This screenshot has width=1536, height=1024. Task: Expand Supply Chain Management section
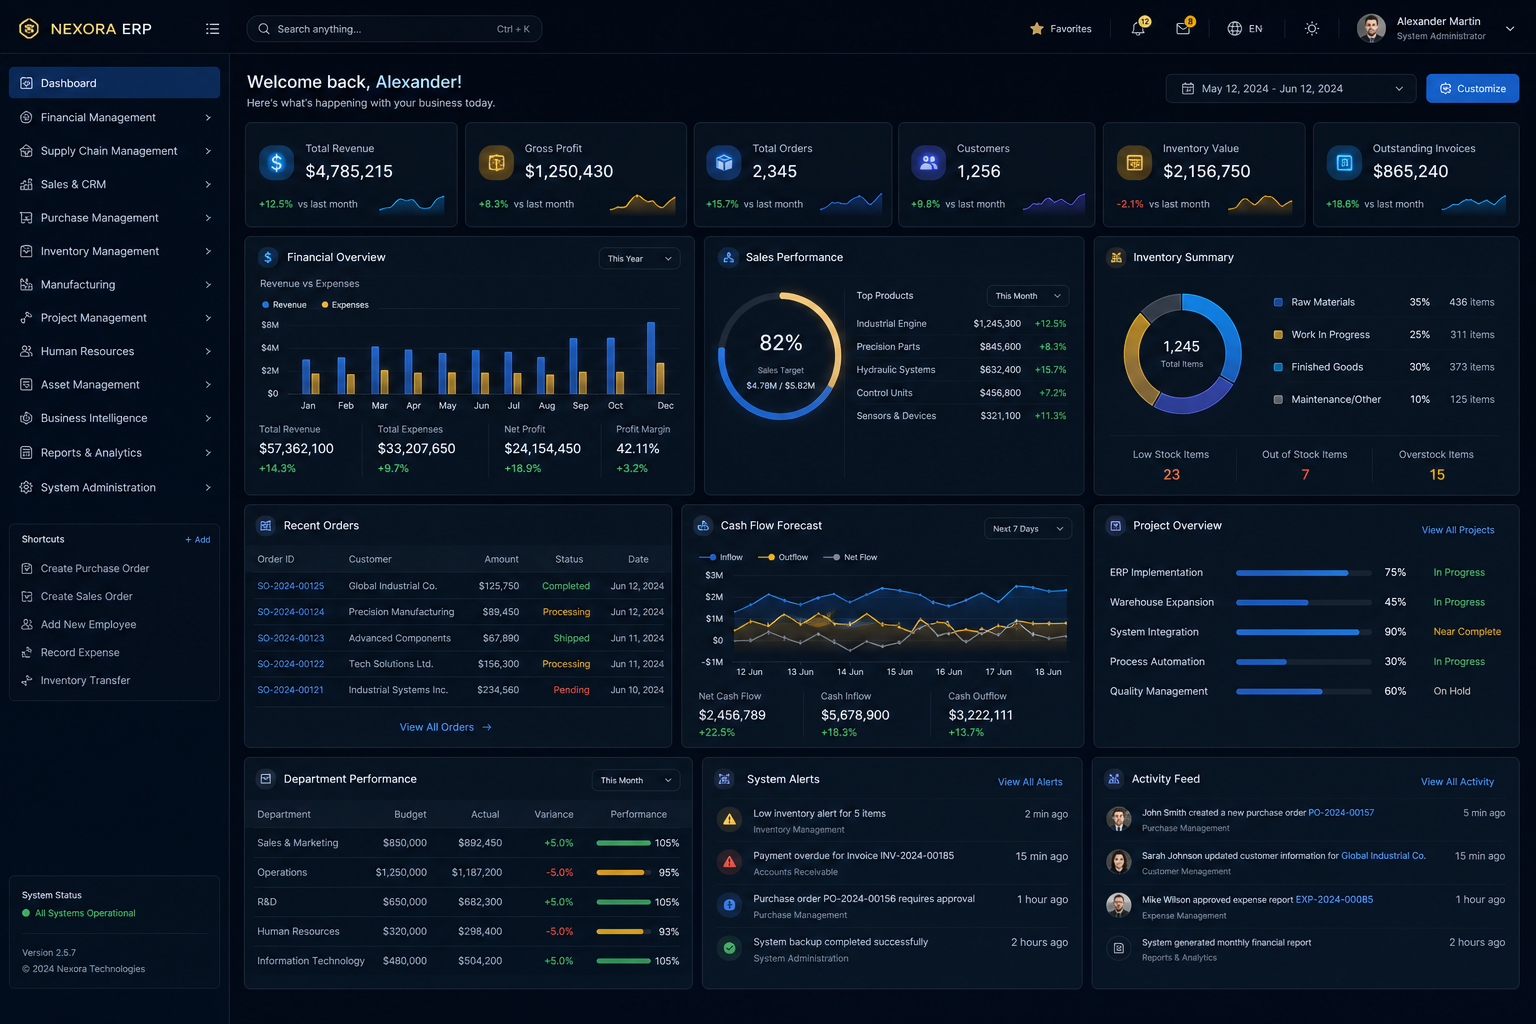point(114,151)
